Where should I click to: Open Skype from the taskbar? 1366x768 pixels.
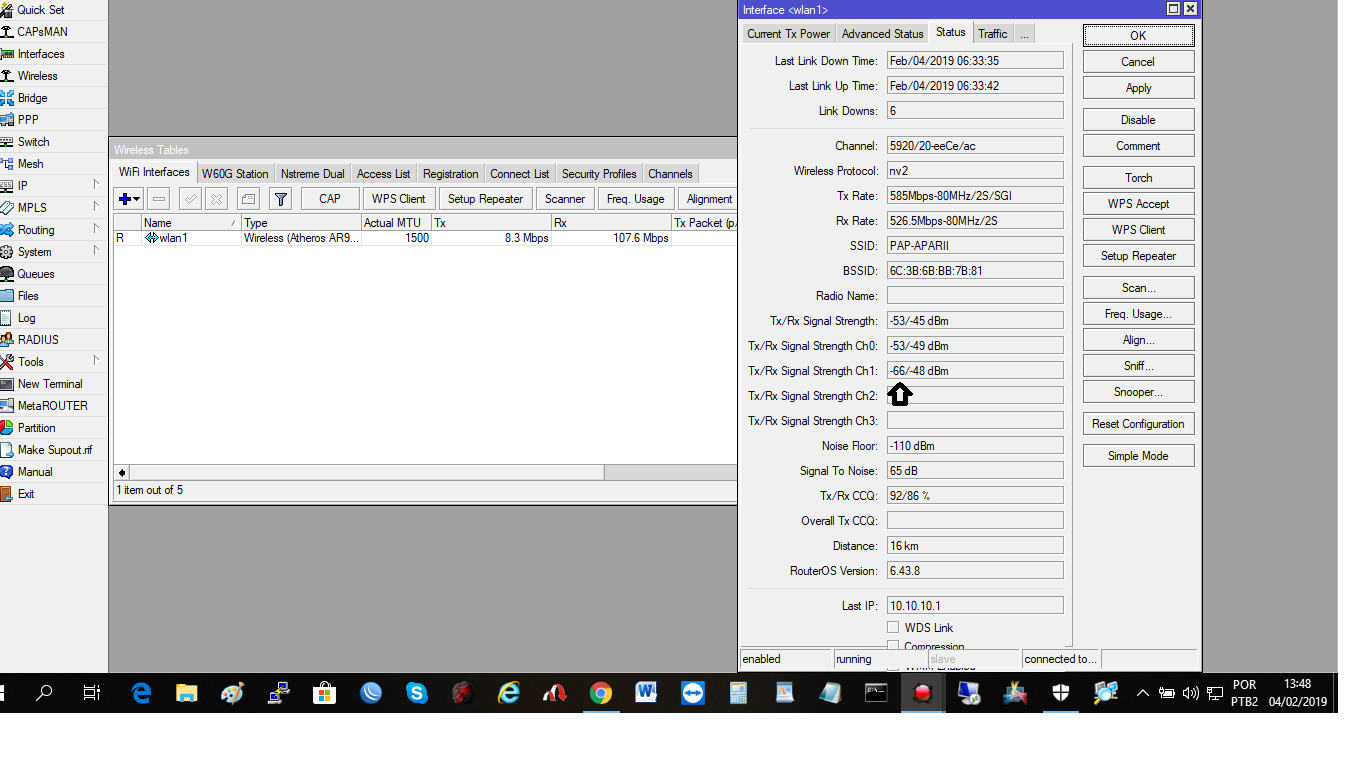417,693
